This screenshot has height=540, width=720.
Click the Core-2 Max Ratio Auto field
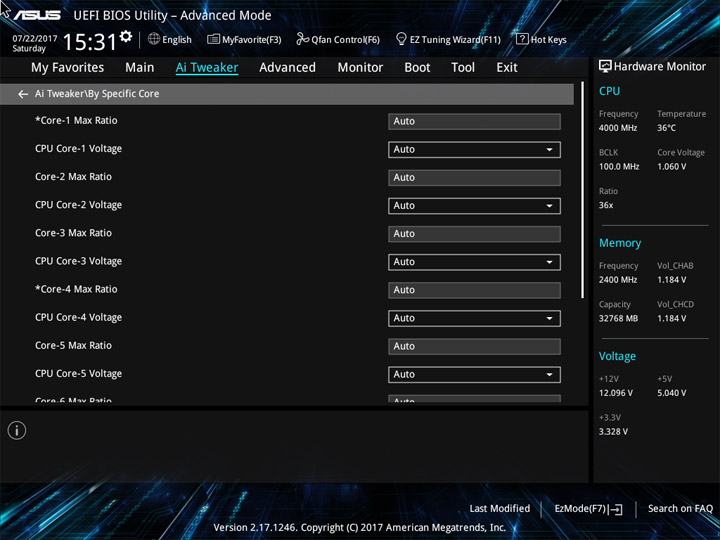click(x=474, y=178)
